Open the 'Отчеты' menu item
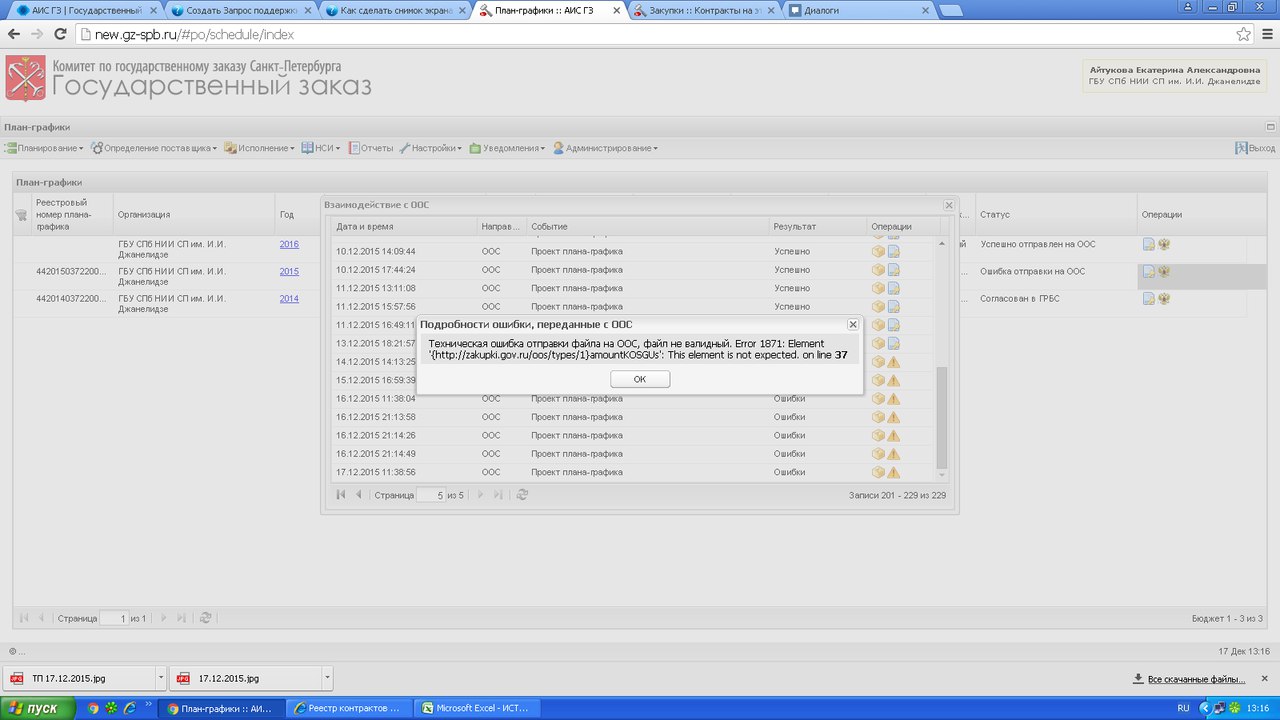This screenshot has height=720, width=1280. pos(370,148)
